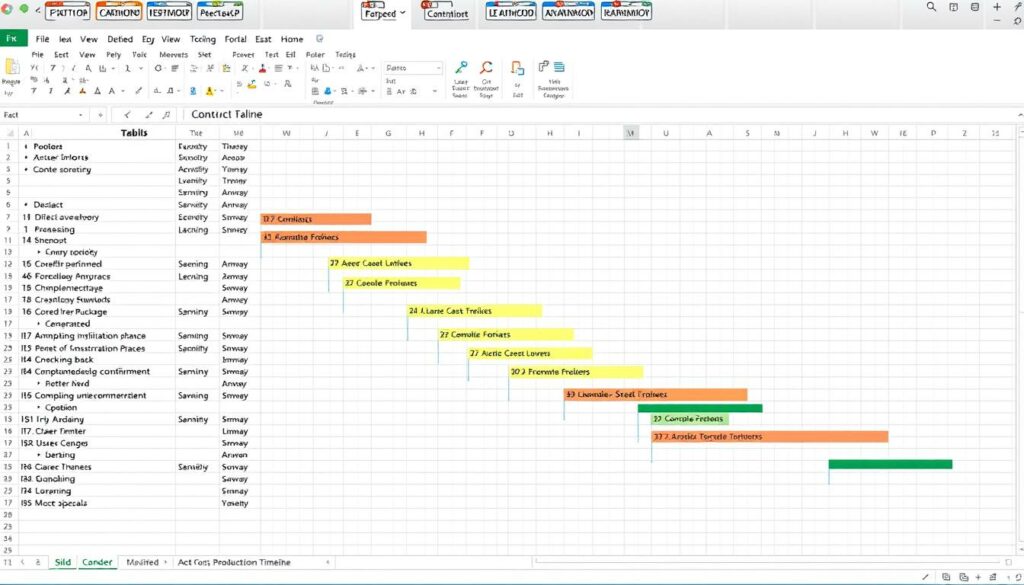This screenshot has width=1024, height=585.
Task: Open the Detied menu
Action: [x=120, y=39]
